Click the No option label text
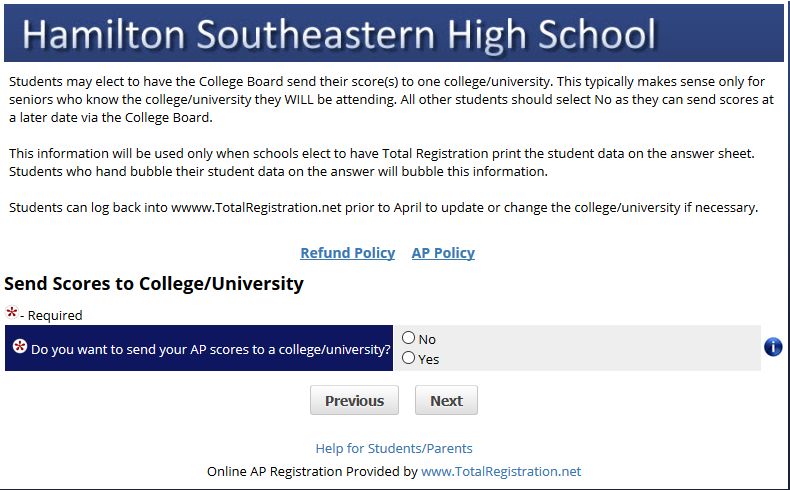 427,339
